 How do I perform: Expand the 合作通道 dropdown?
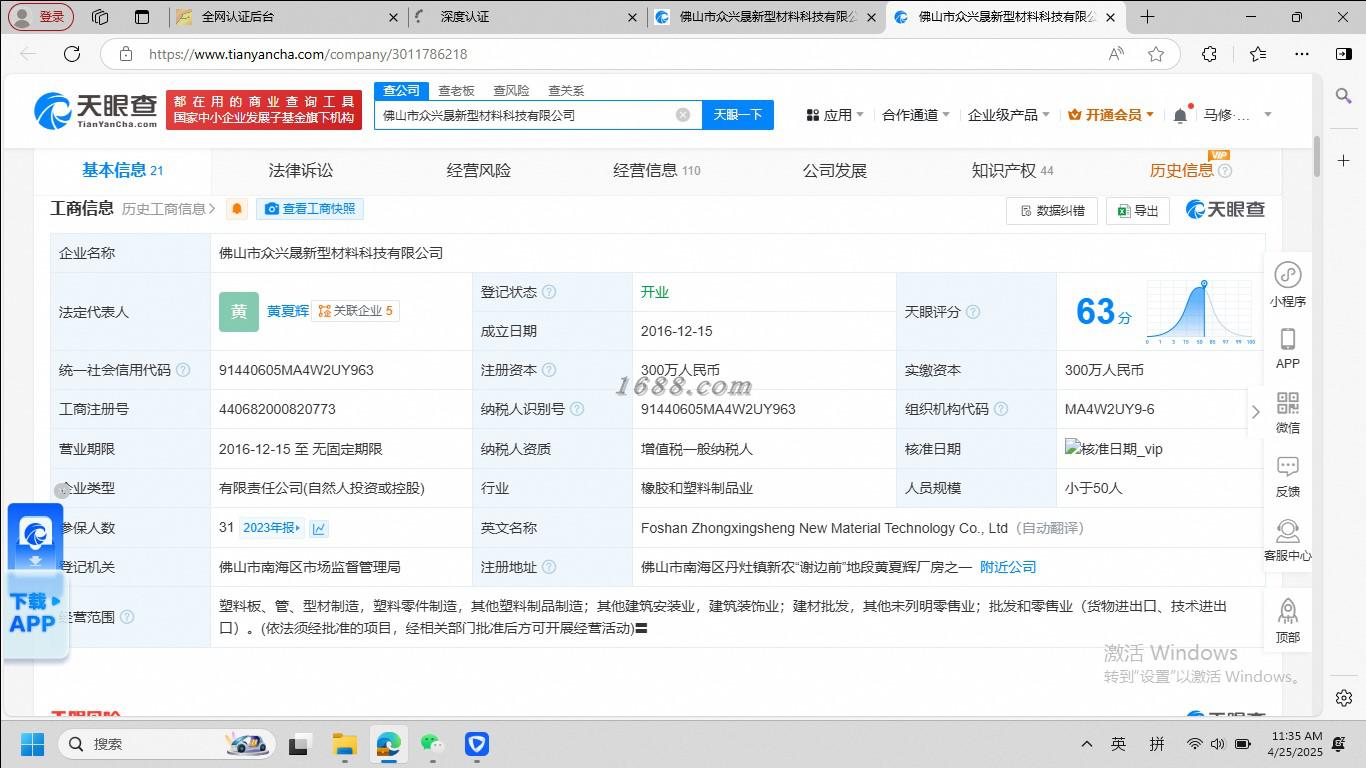915,115
